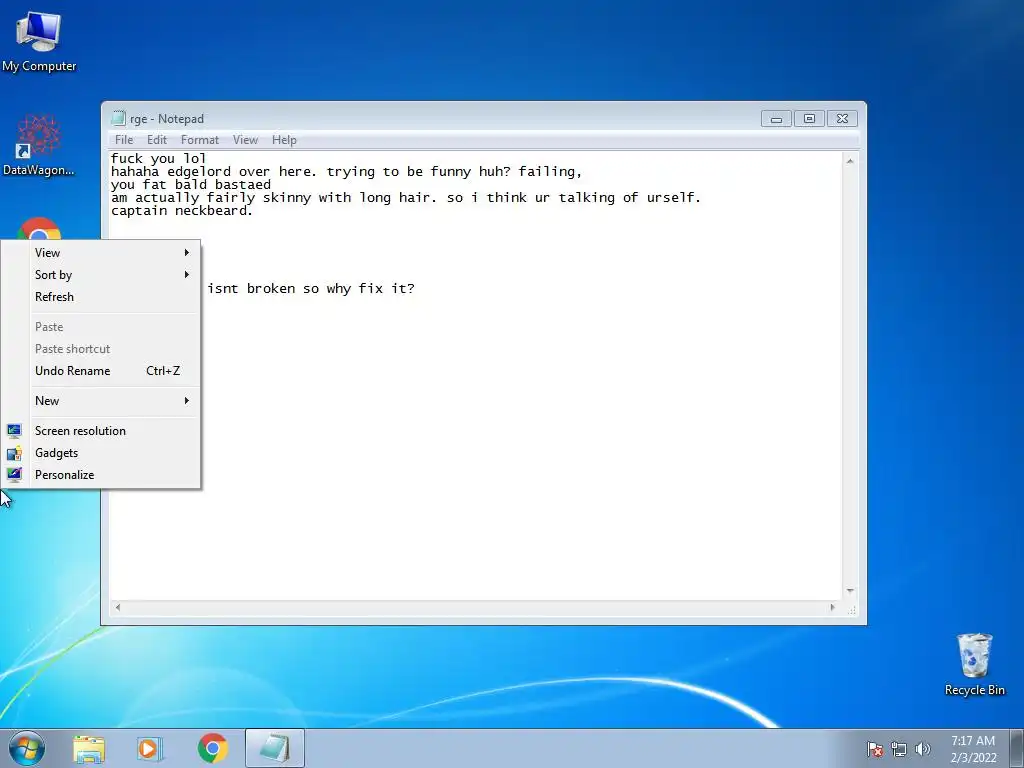
Task: Click Gadgets menu icon
Action: point(14,453)
